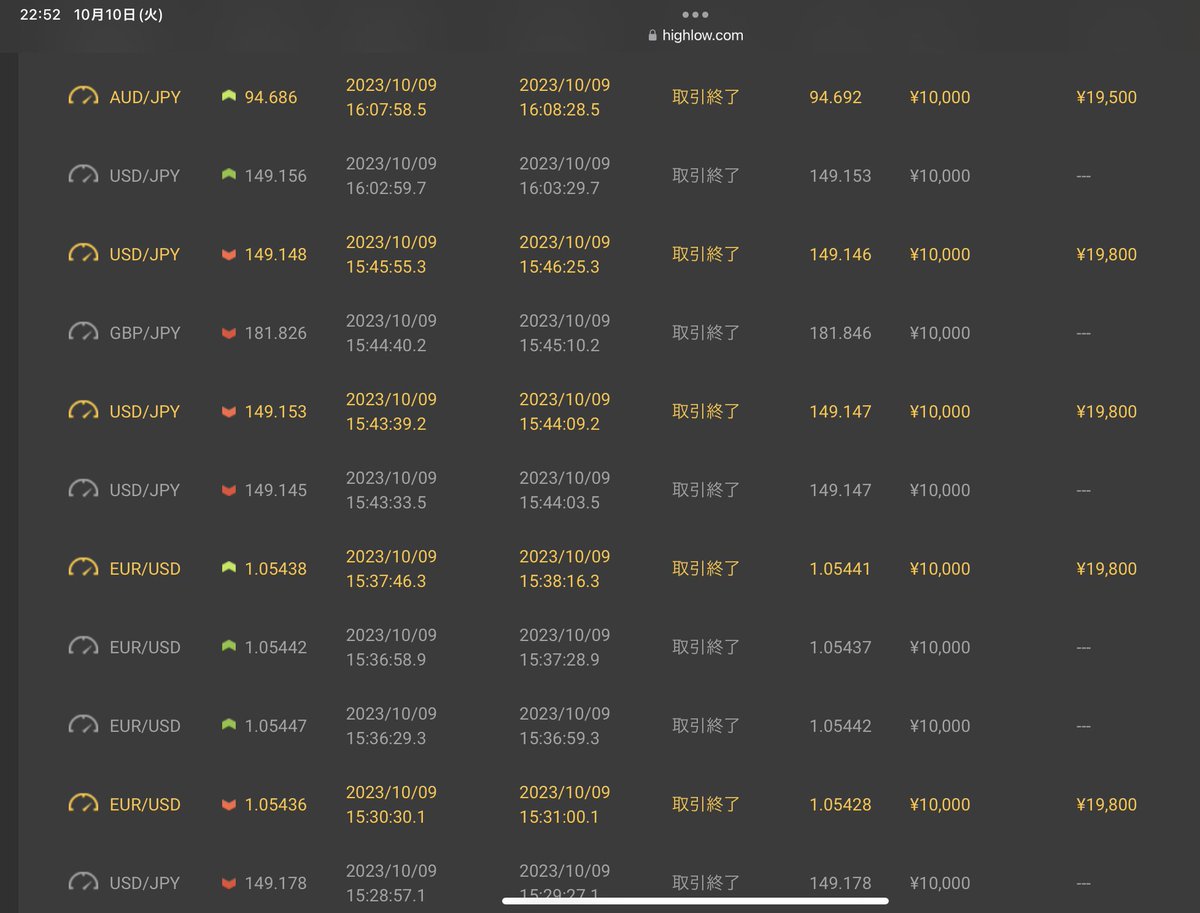This screenshot has width=1200, height=913.
Task: Click red down arrow beside 1.05436
Action: point(229,805)
